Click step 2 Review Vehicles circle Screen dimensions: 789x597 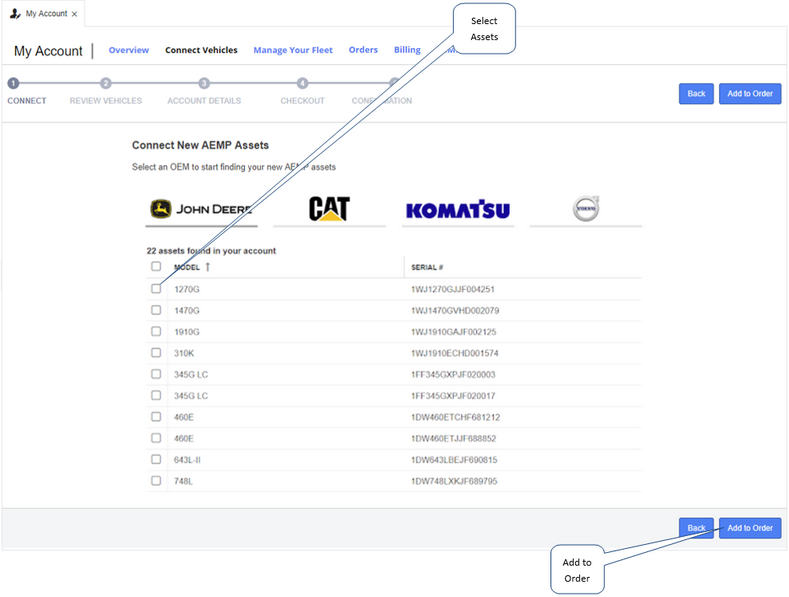point(105,84)
